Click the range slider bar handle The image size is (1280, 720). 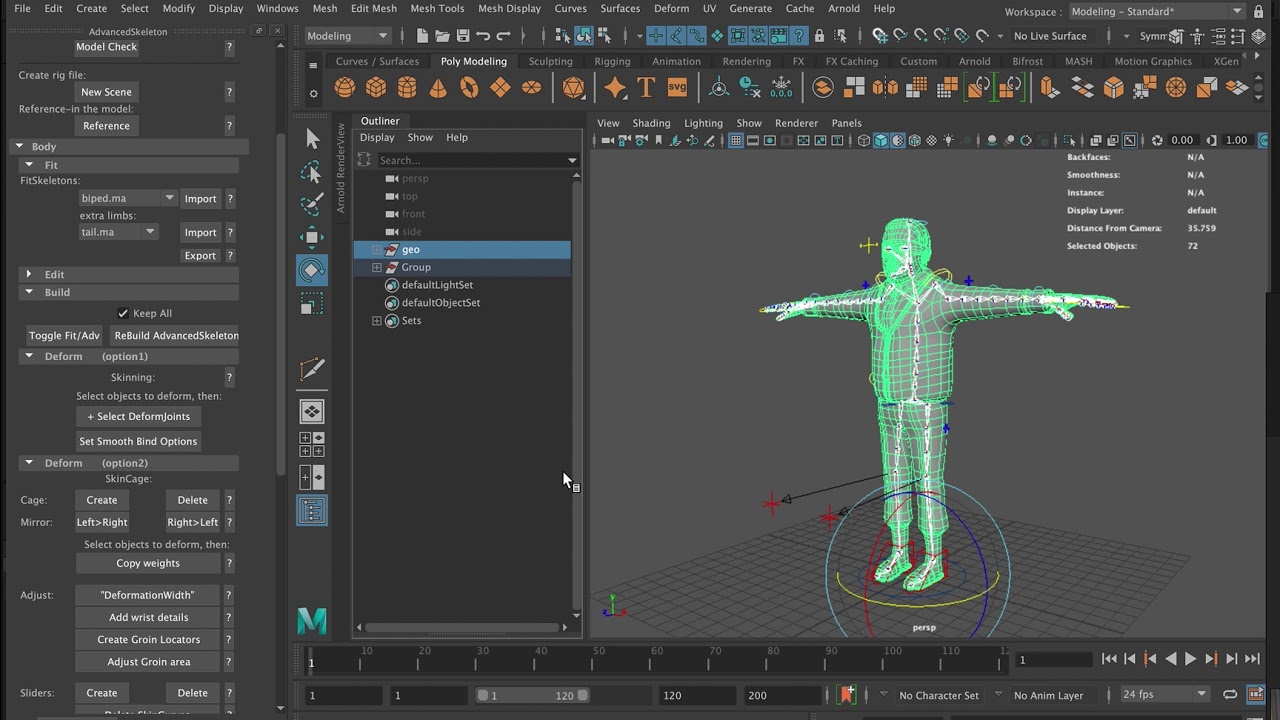(532, 696)
